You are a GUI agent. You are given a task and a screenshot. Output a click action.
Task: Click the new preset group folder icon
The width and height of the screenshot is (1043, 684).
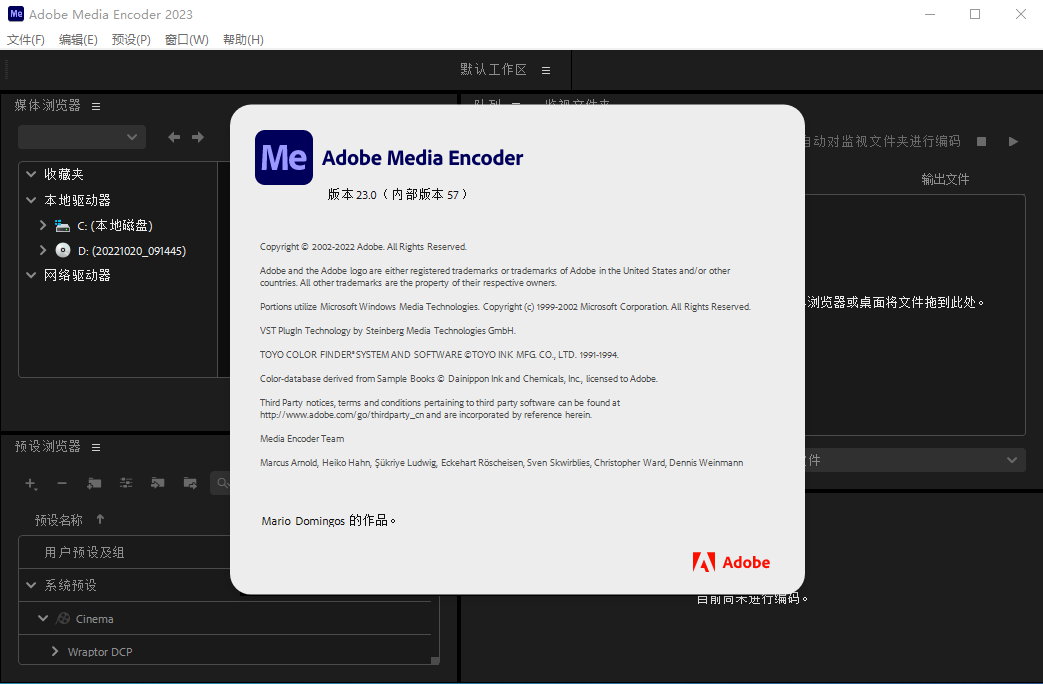tap(94, 484)
